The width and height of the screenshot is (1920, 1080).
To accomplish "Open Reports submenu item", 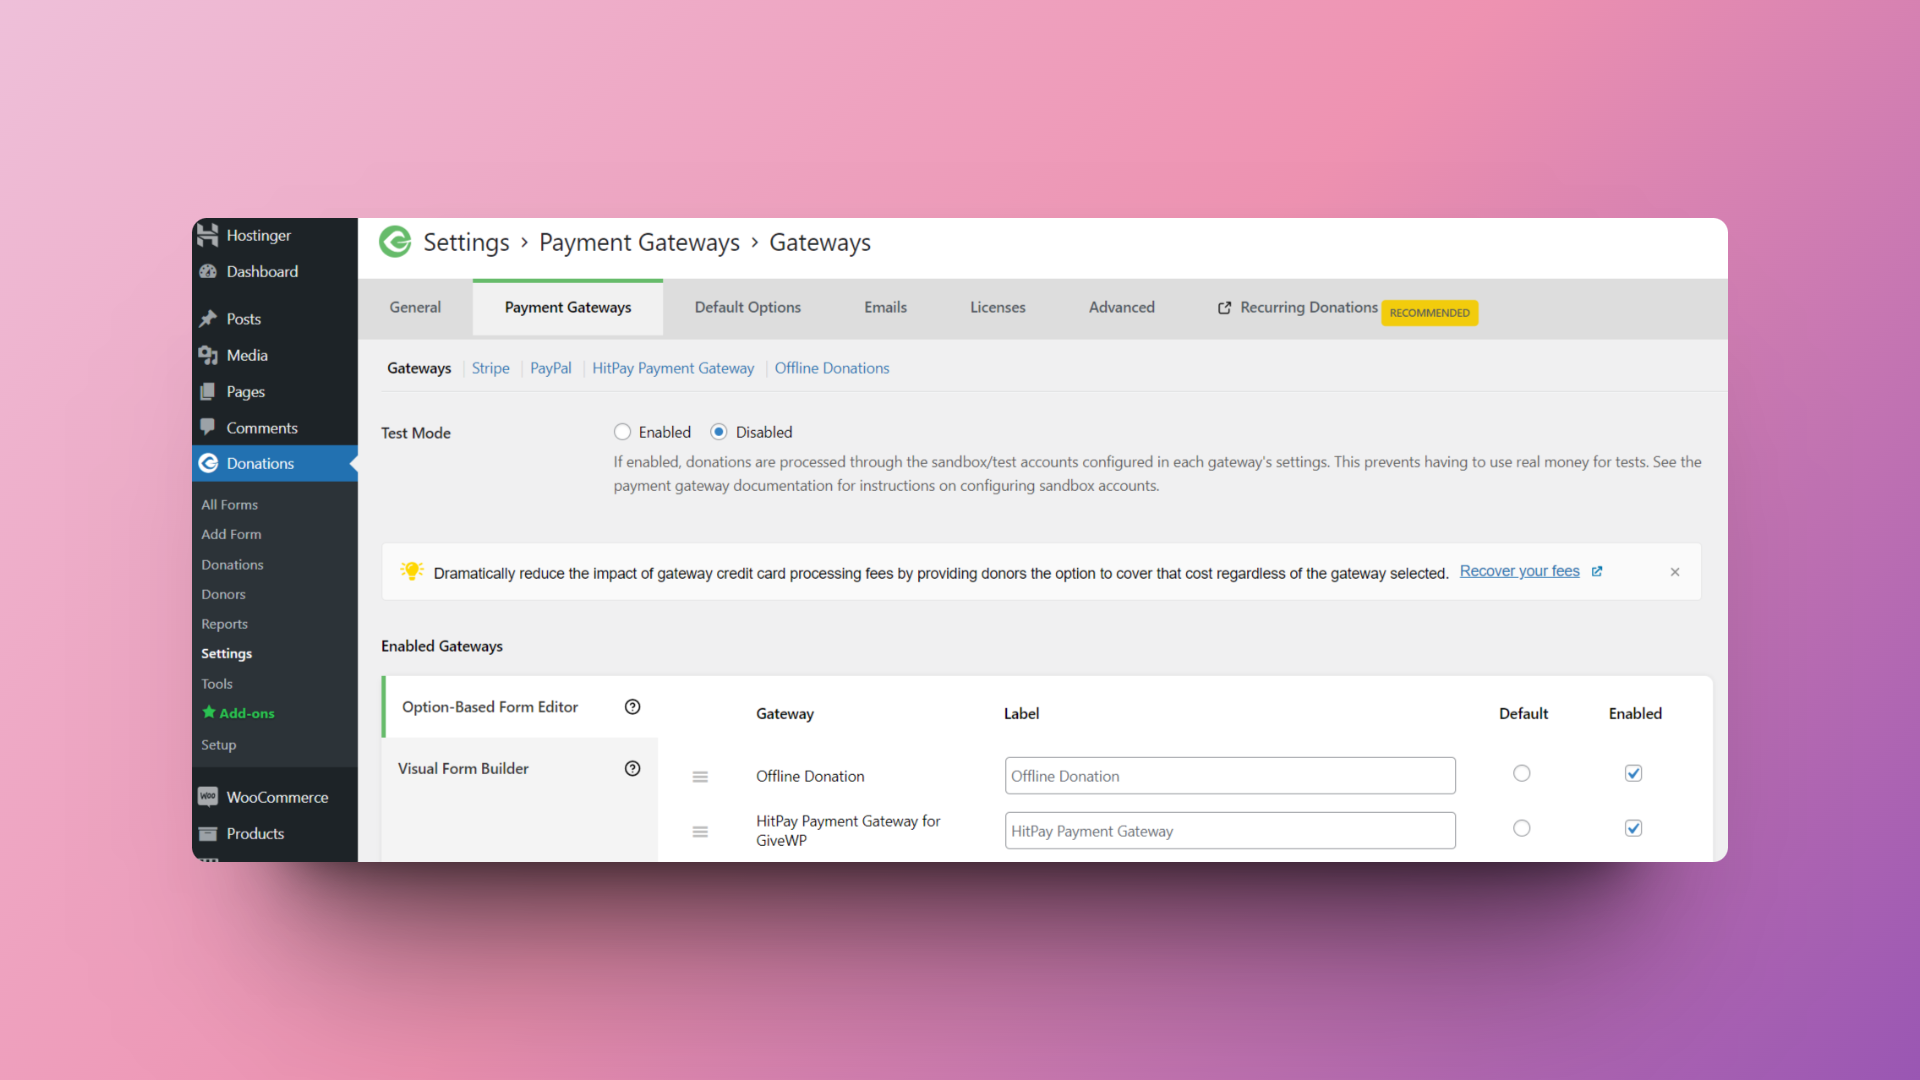I will (224, 624).
